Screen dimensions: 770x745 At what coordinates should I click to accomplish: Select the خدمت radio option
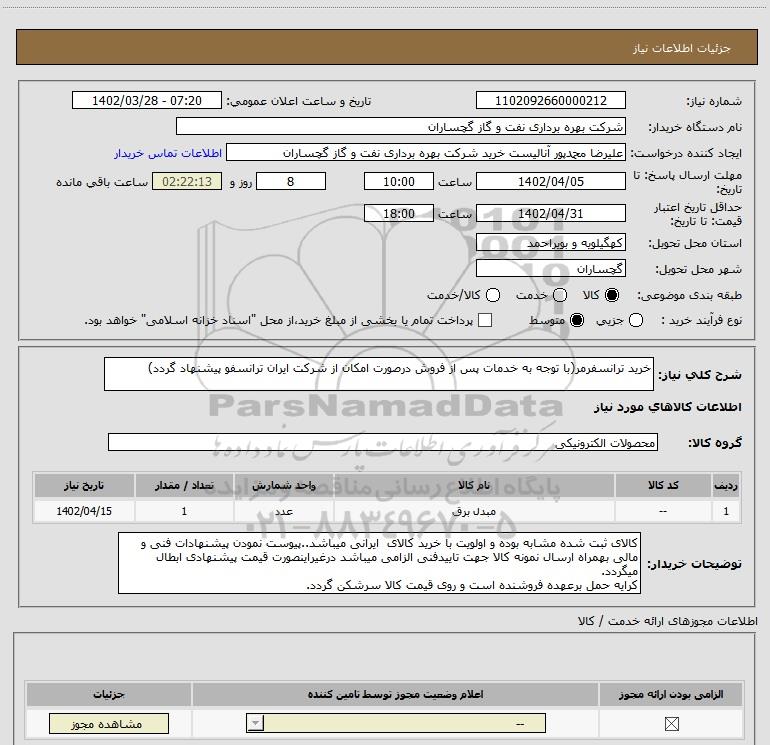click(x=560, y=295)
